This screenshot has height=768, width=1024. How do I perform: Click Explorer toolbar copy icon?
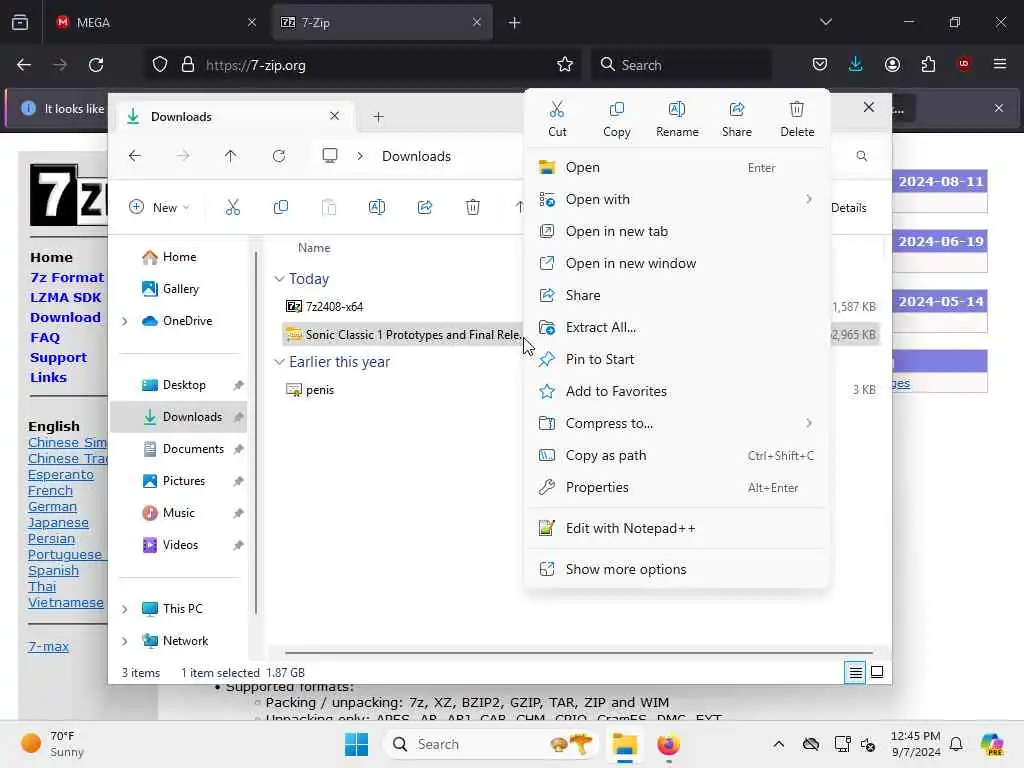(281, 208)
